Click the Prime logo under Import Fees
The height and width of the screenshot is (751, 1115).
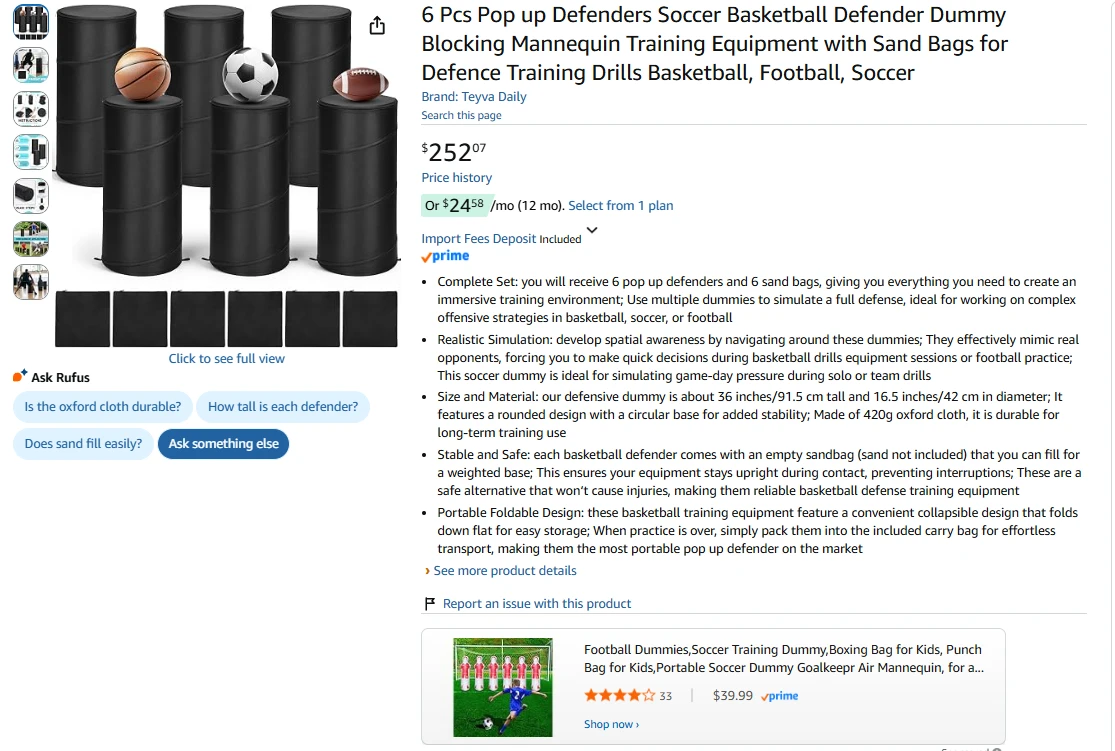click(x=445, y=256)
